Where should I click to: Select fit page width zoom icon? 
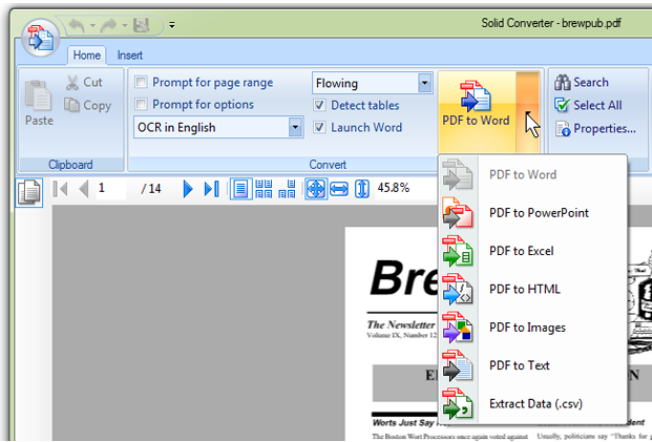point(339,189)
